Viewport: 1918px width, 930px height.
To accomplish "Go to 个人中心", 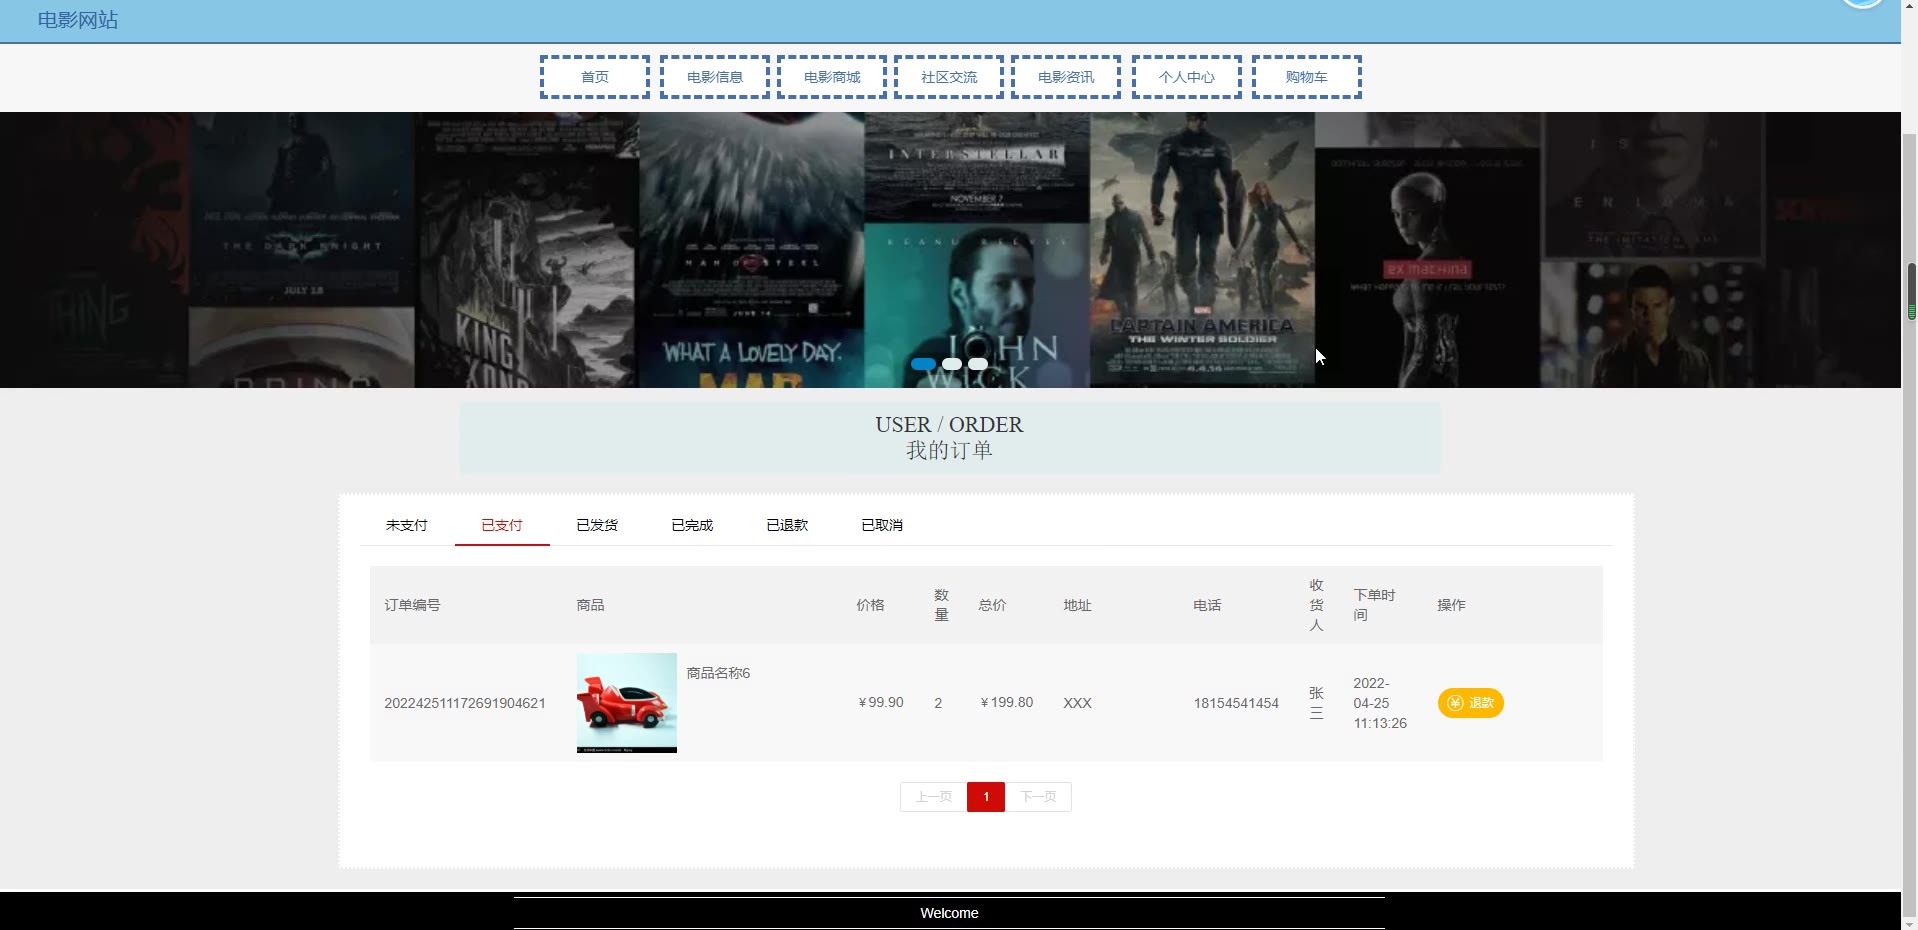I will pos(1187,77).
